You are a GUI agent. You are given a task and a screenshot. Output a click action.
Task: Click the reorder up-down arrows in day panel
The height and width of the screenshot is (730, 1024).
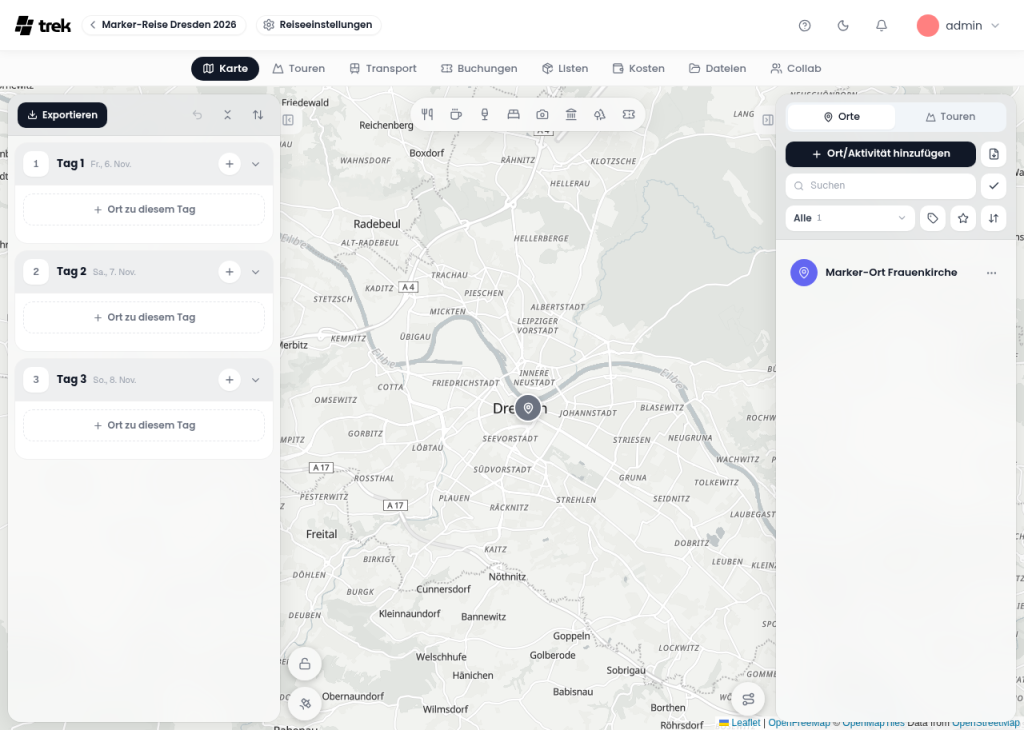coord(258,115)
